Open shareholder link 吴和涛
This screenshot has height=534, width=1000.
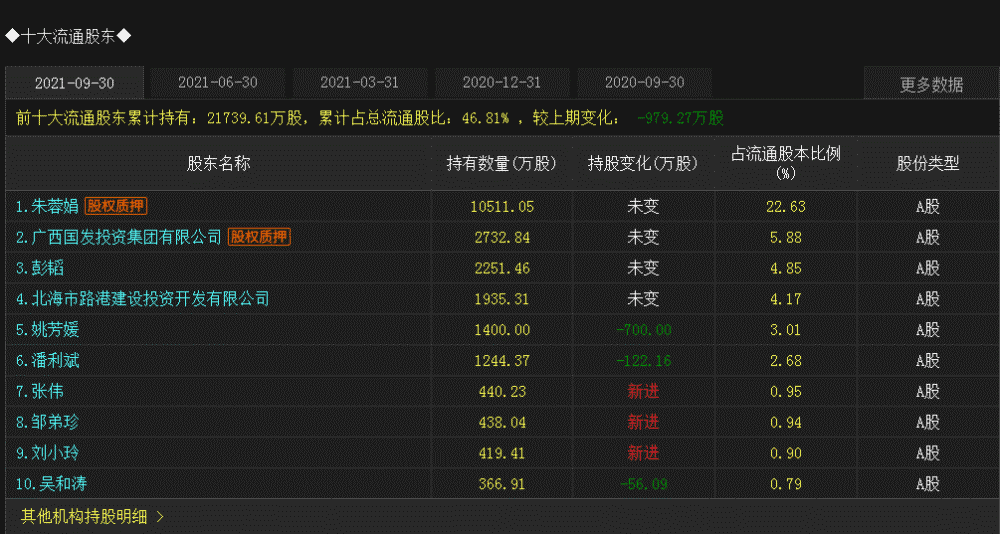[62, 484]
